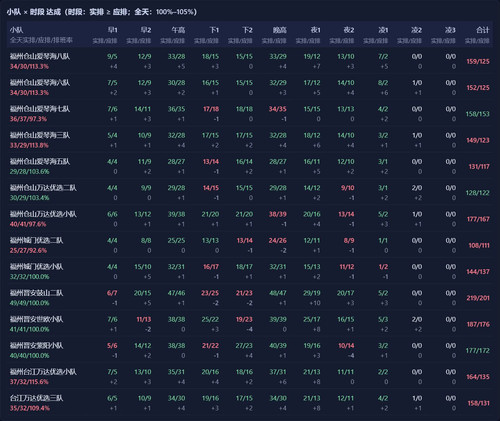Click the all-day rate 49/49/100.0%
The height and width of the screenshot is (421, 500).
[x=30, y=303]
